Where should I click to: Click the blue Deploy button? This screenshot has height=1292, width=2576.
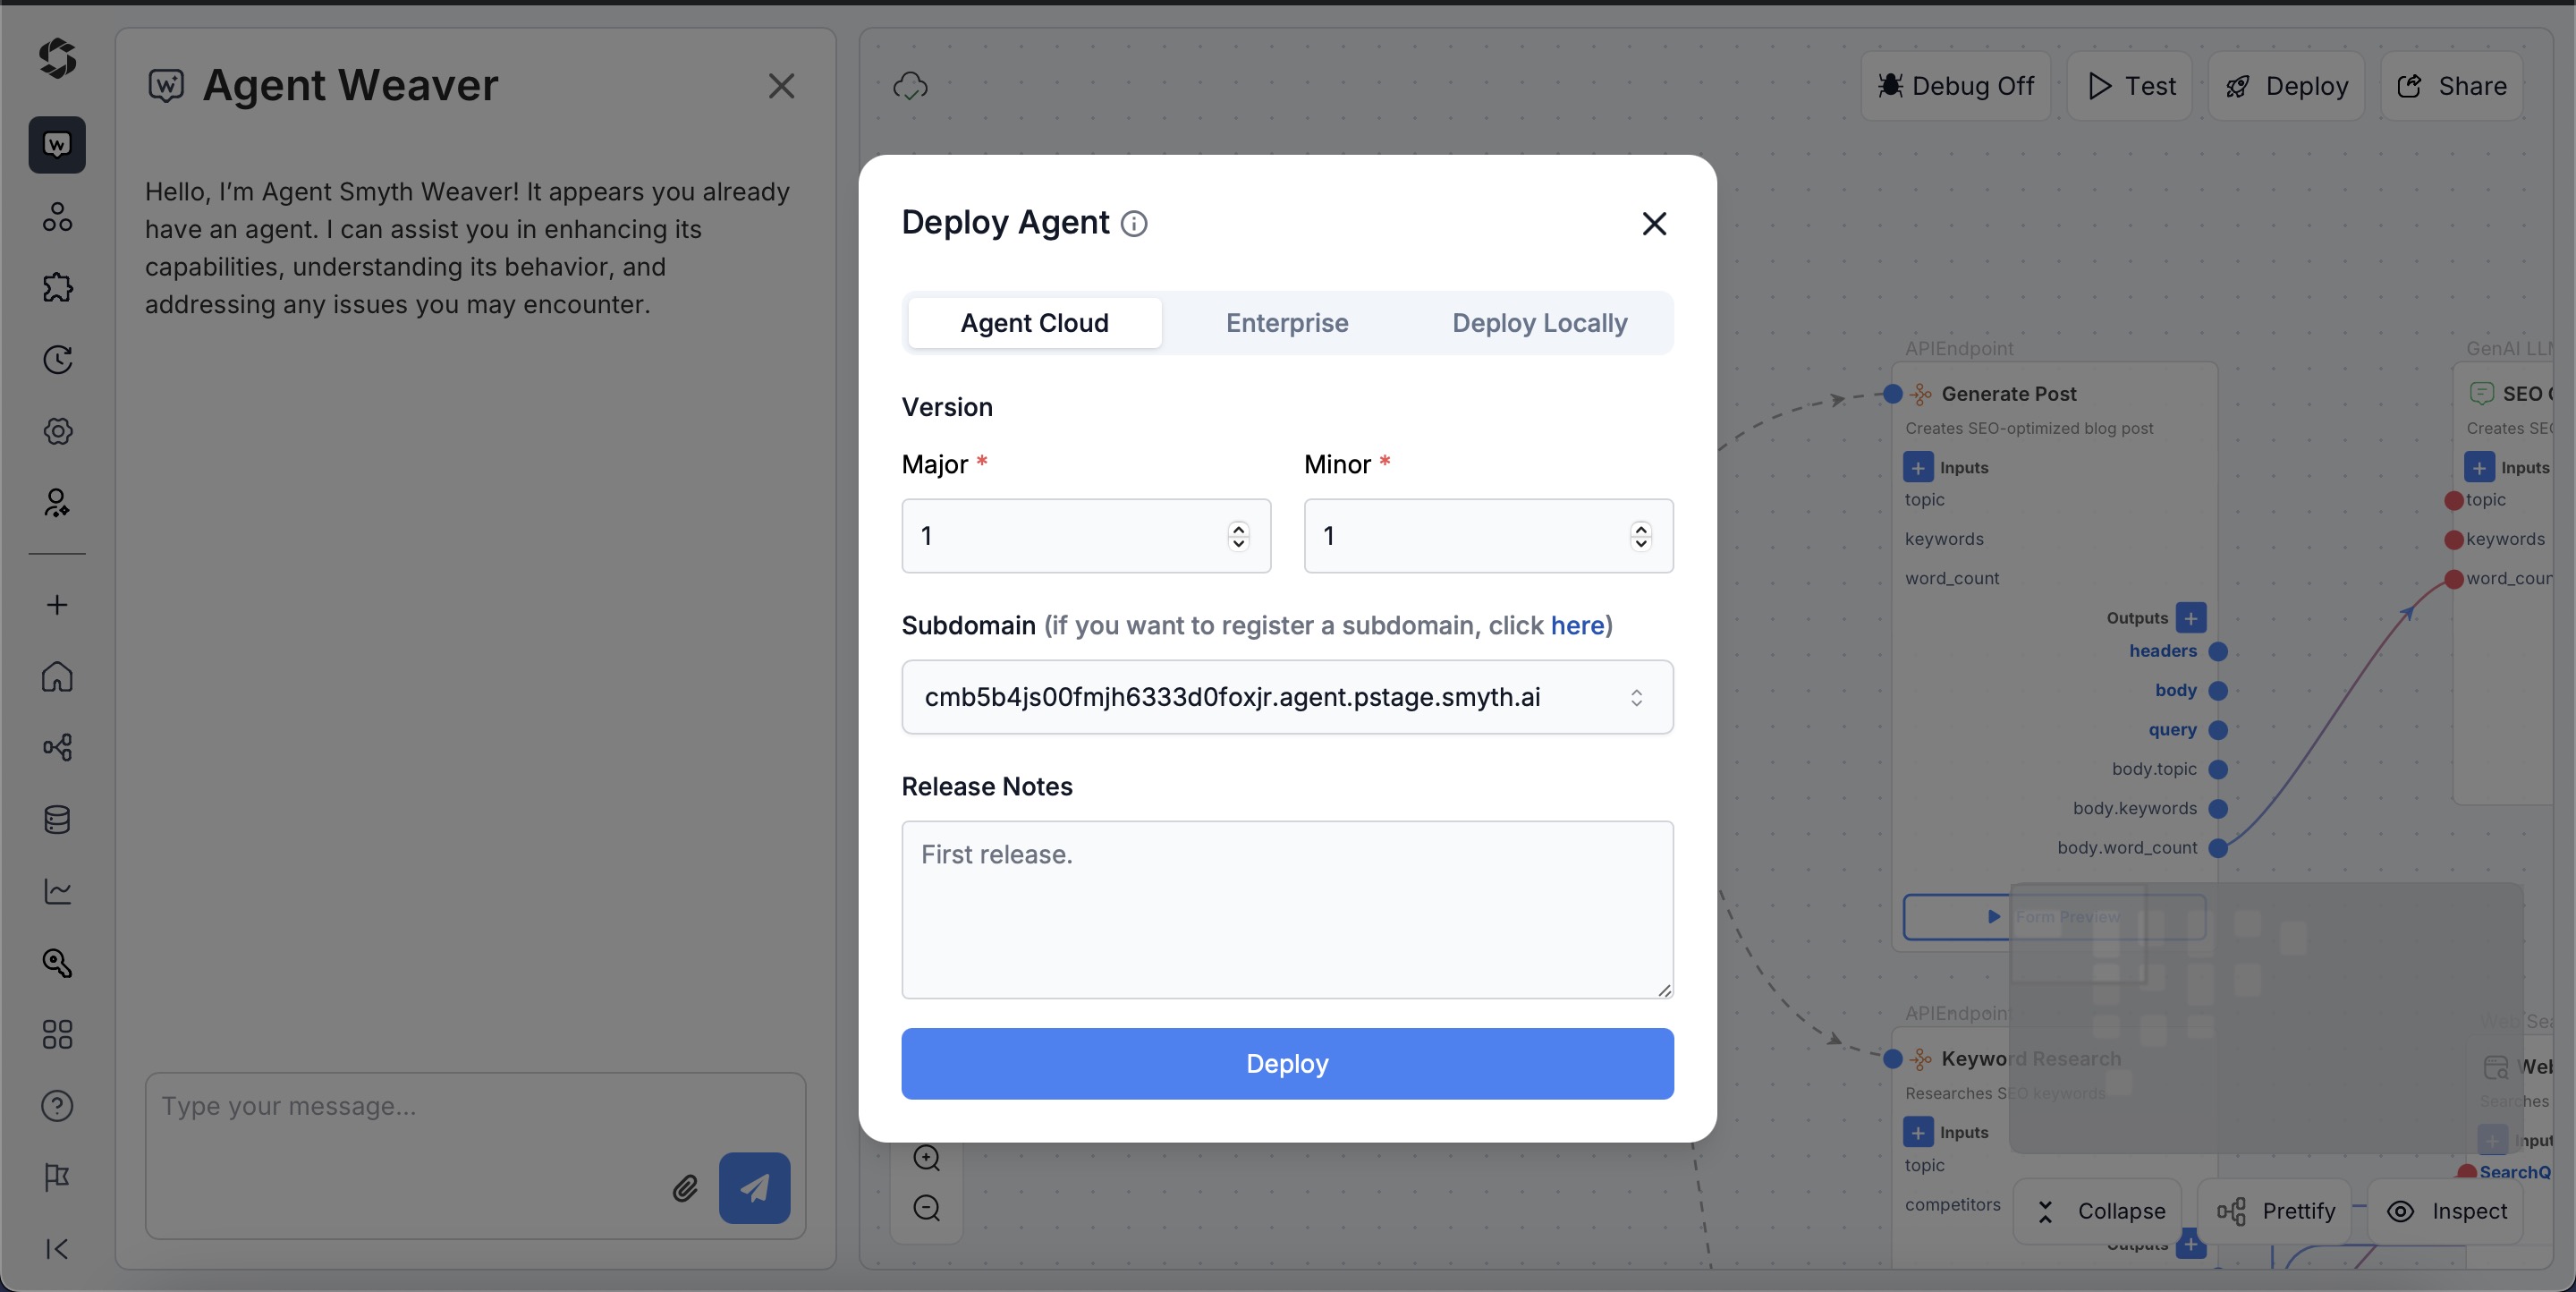point(1287,1063)
